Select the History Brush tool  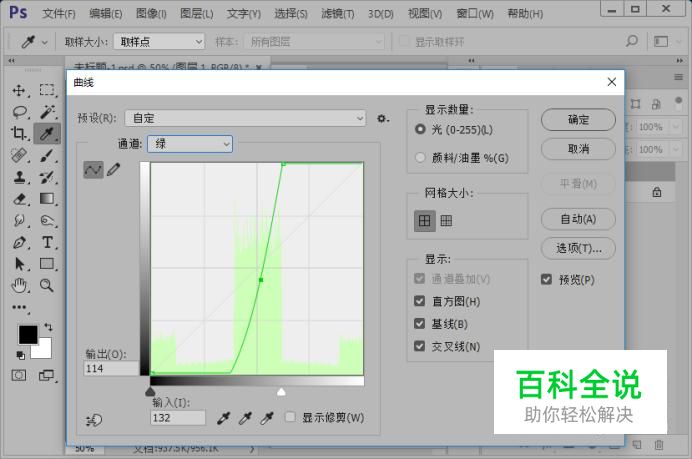pos(47,177)
